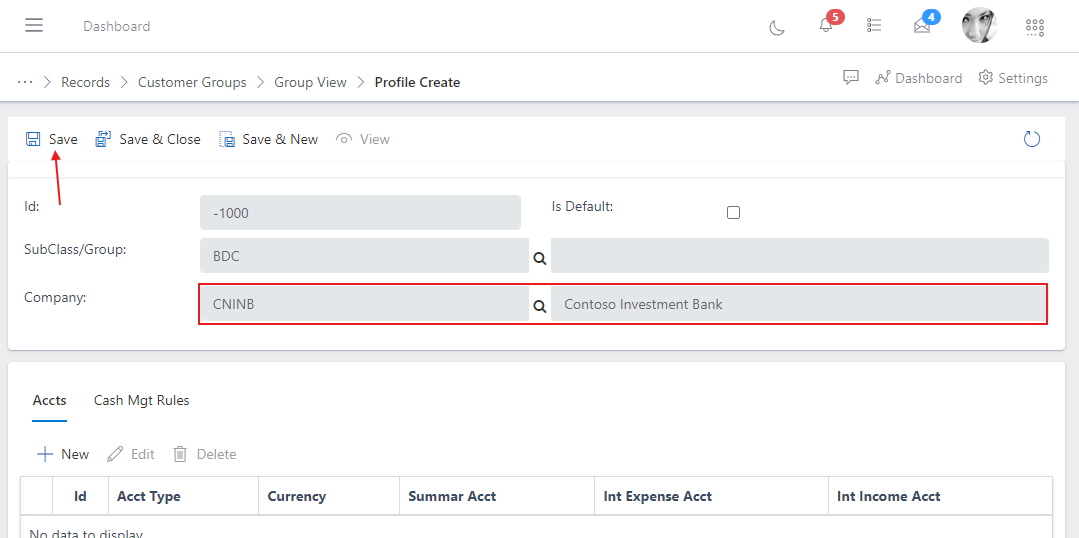The image size is (1079, 538).
Task: Switch to the Accts tab
Action: (50, 400)
